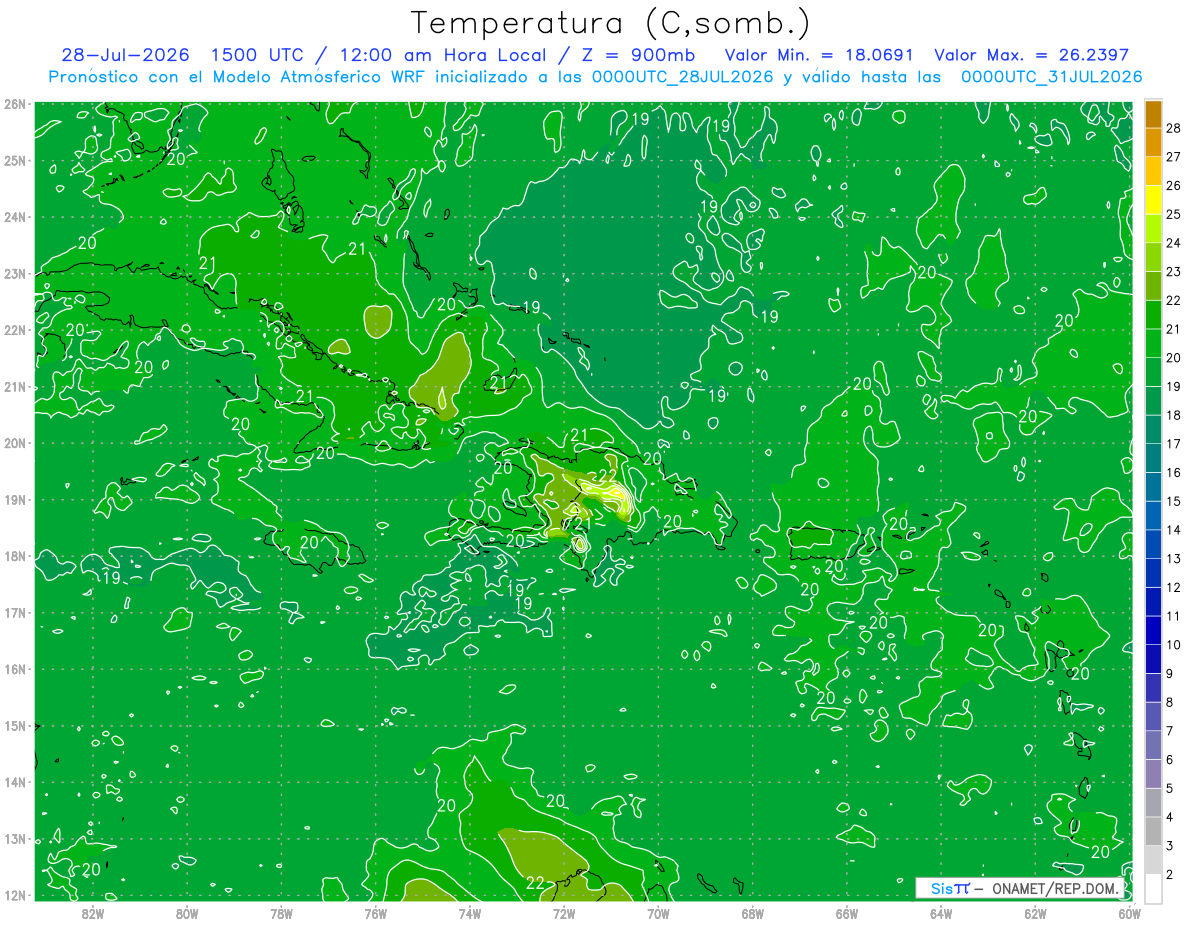This screenshot has width=1200, height=927.
Task: Click the "19N" latitude axis label
Action: (x=15, y=499)
